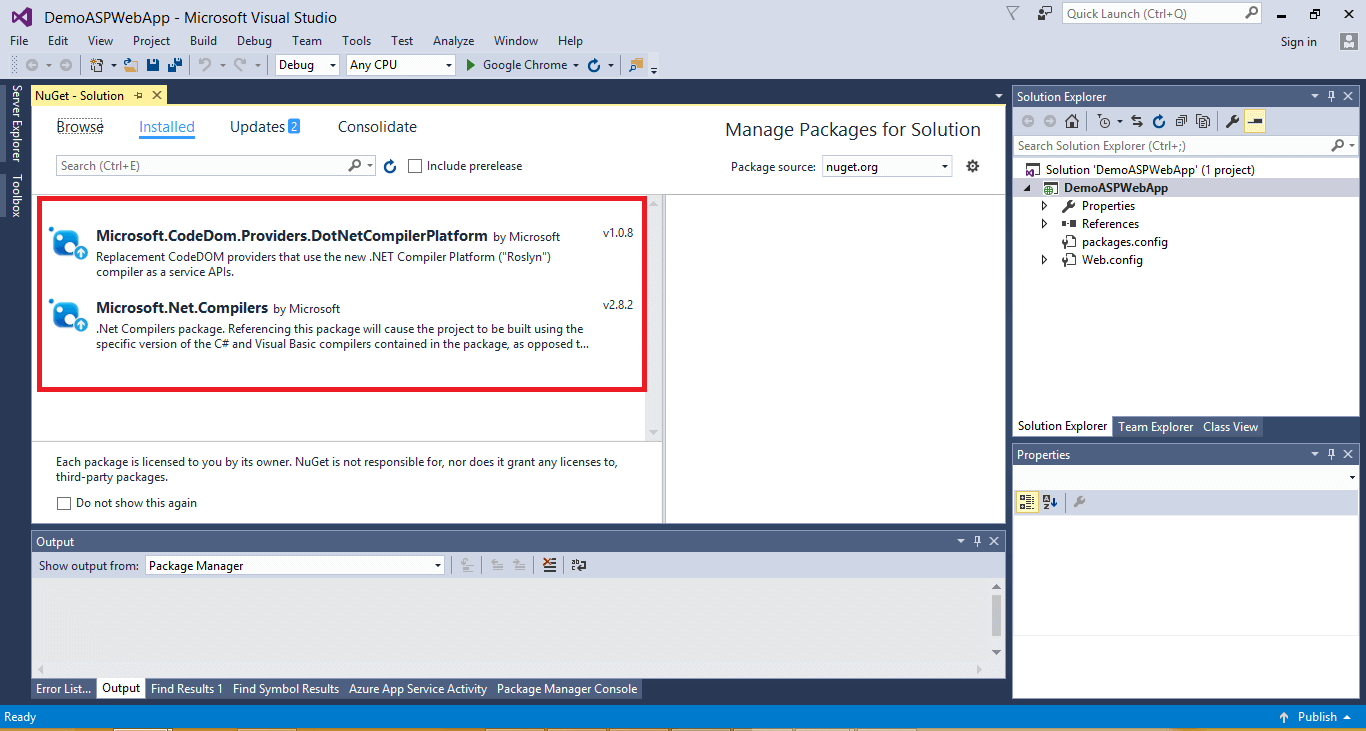
Task: Switch to Class View tab
Action: (1230, 427)
